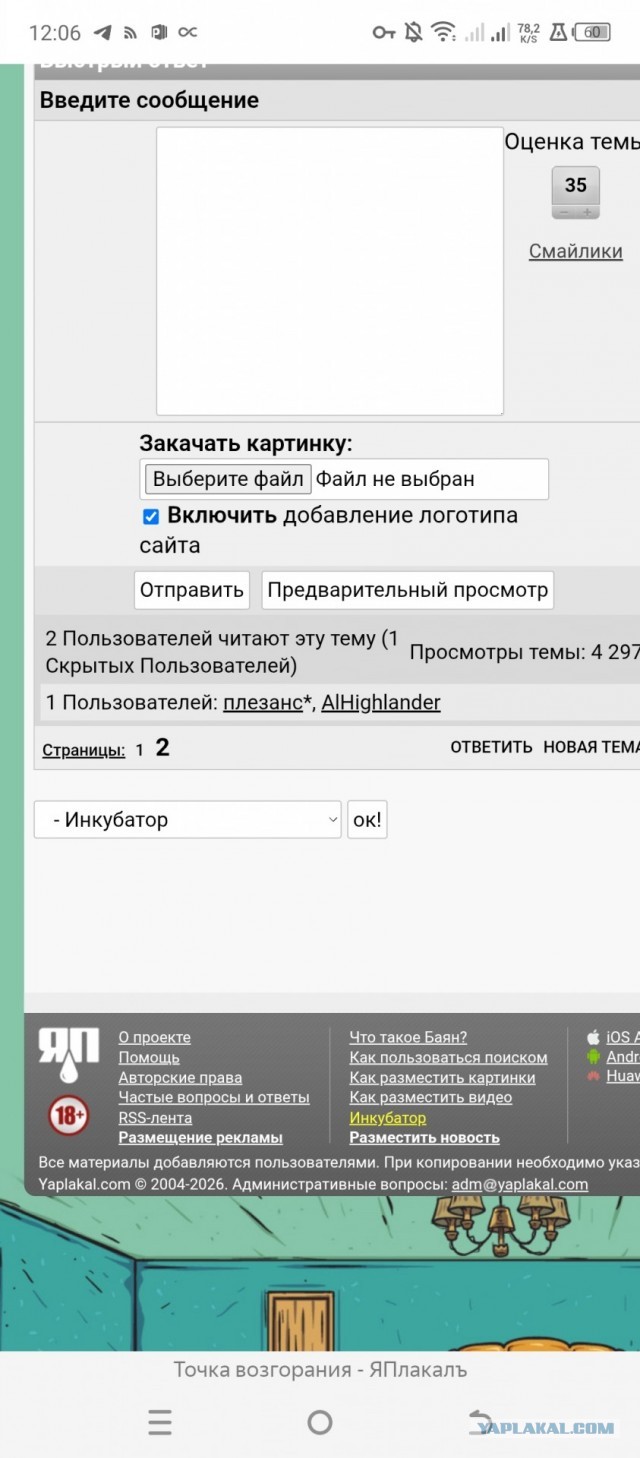Screen dimensions: 640x1458
Task: Open the Смайлики link
Action: [576, 251]
